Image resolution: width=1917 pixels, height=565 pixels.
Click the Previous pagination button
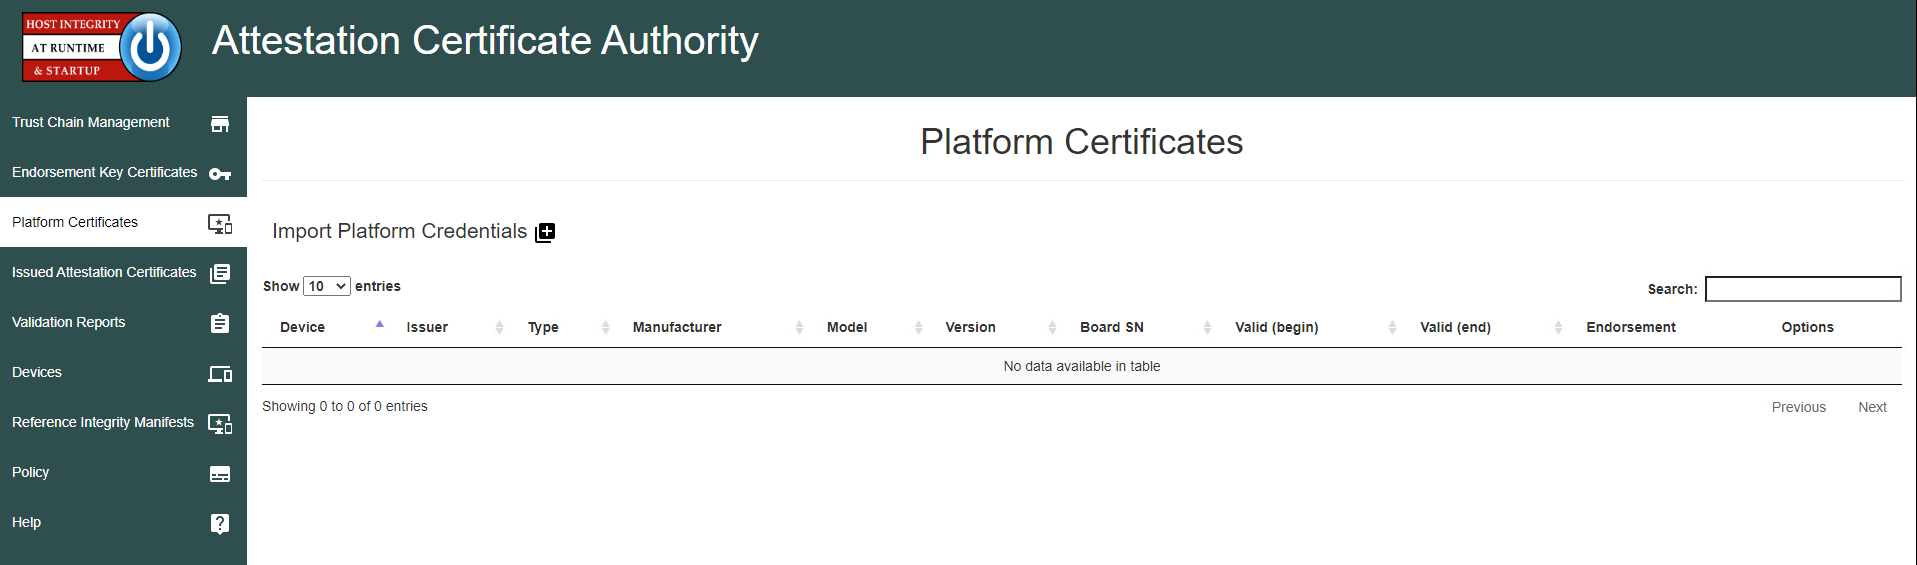coord(1798,407)
